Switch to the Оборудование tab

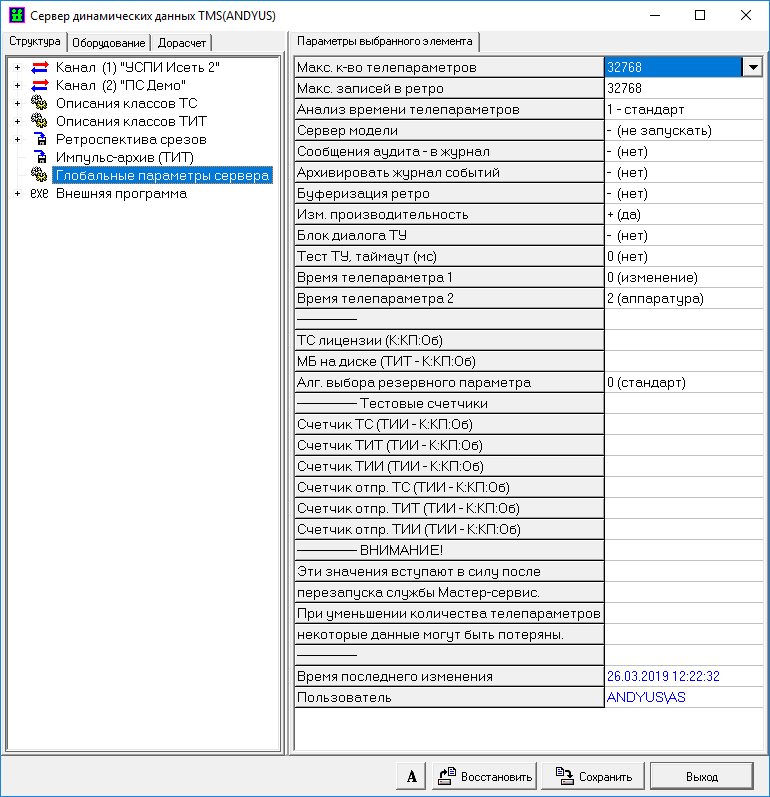point(110,43)
